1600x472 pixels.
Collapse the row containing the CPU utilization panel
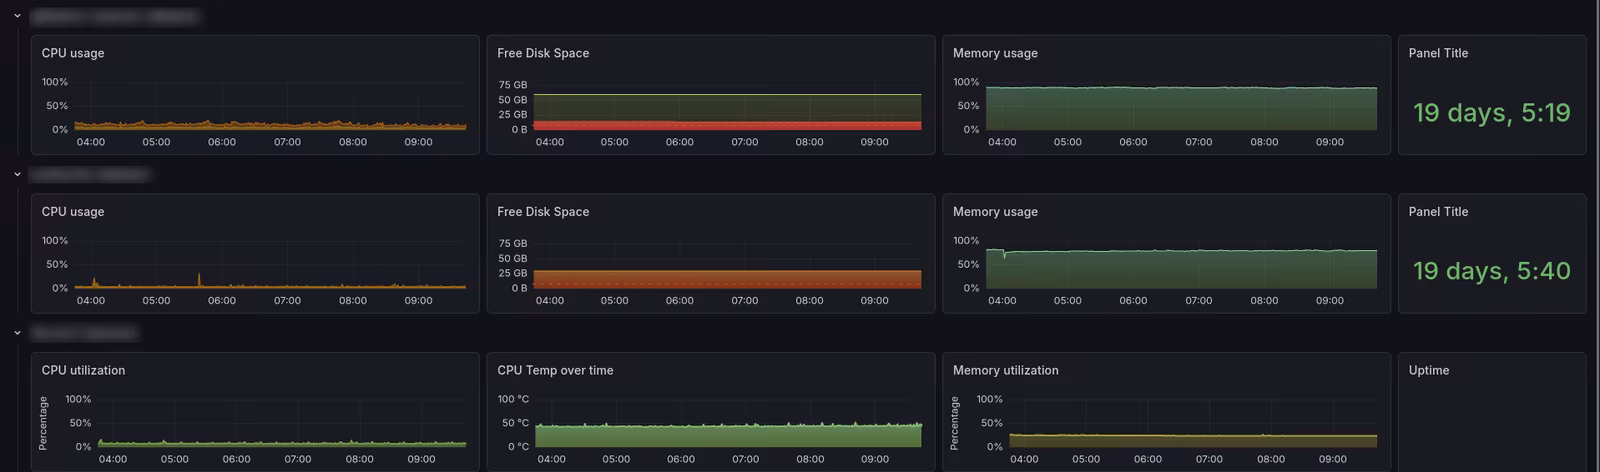(17, 332)
